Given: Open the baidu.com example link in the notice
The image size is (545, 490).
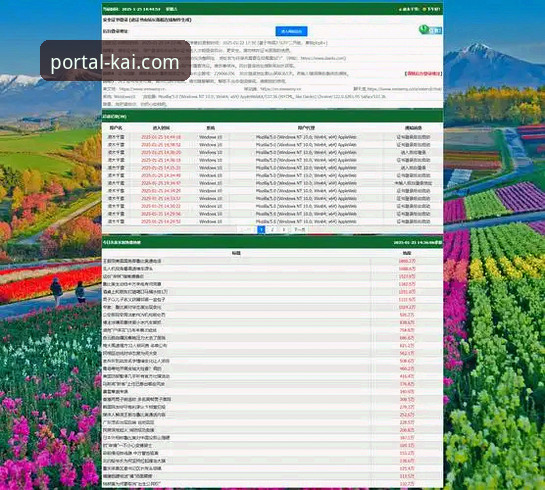Looking at the screenshot, I should coord(323,58).
